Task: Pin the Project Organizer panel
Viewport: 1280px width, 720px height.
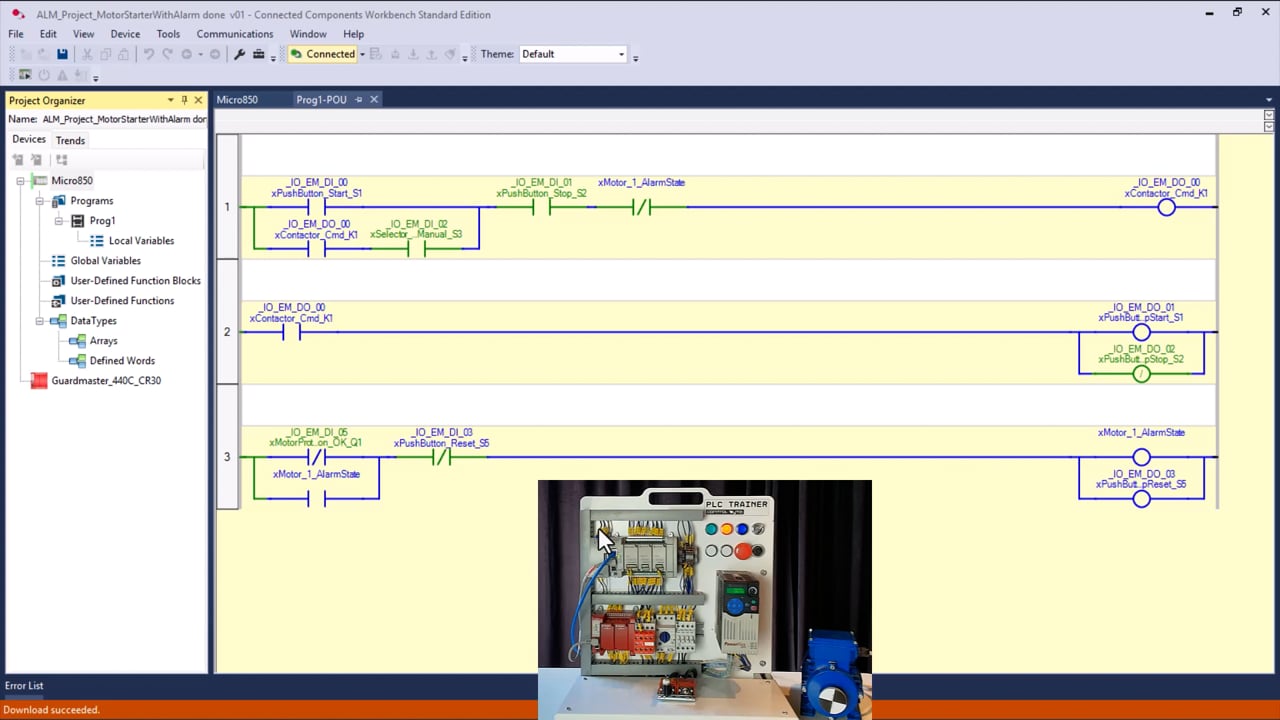Action: [184, 100]
